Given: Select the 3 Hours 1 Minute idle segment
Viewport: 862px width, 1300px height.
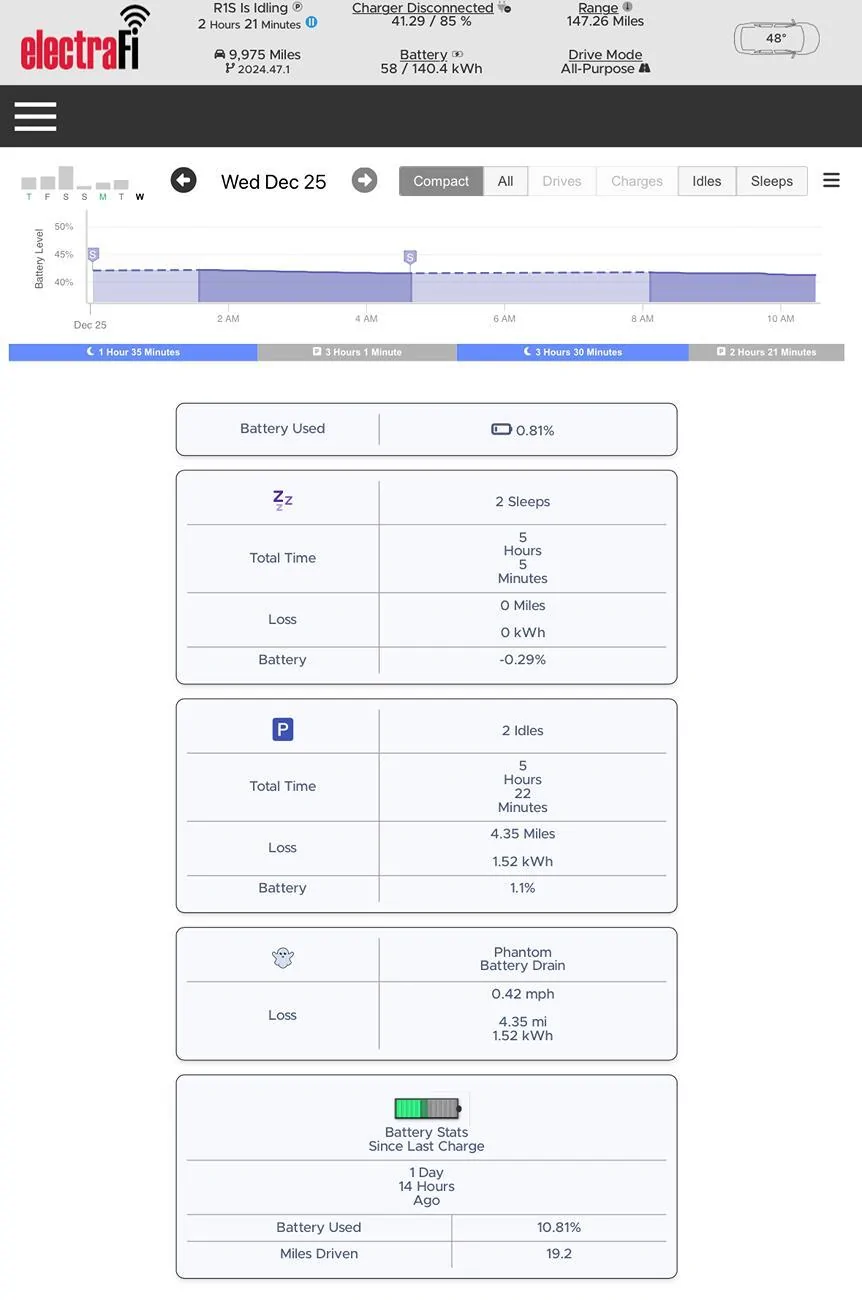Looking at the screenshot, I should [357, 352].
